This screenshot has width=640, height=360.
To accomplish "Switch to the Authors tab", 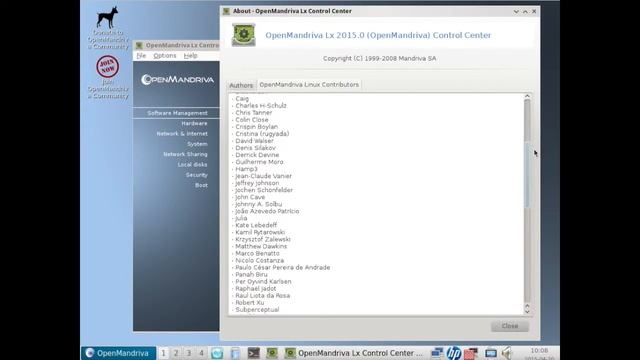I will [241, 85].
